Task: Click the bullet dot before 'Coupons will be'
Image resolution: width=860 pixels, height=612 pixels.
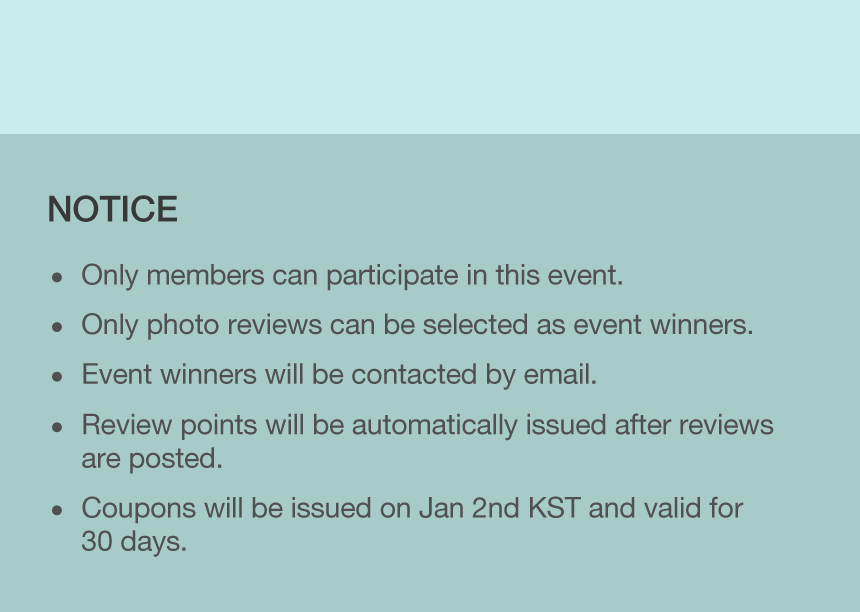Action: pos(57,511)
